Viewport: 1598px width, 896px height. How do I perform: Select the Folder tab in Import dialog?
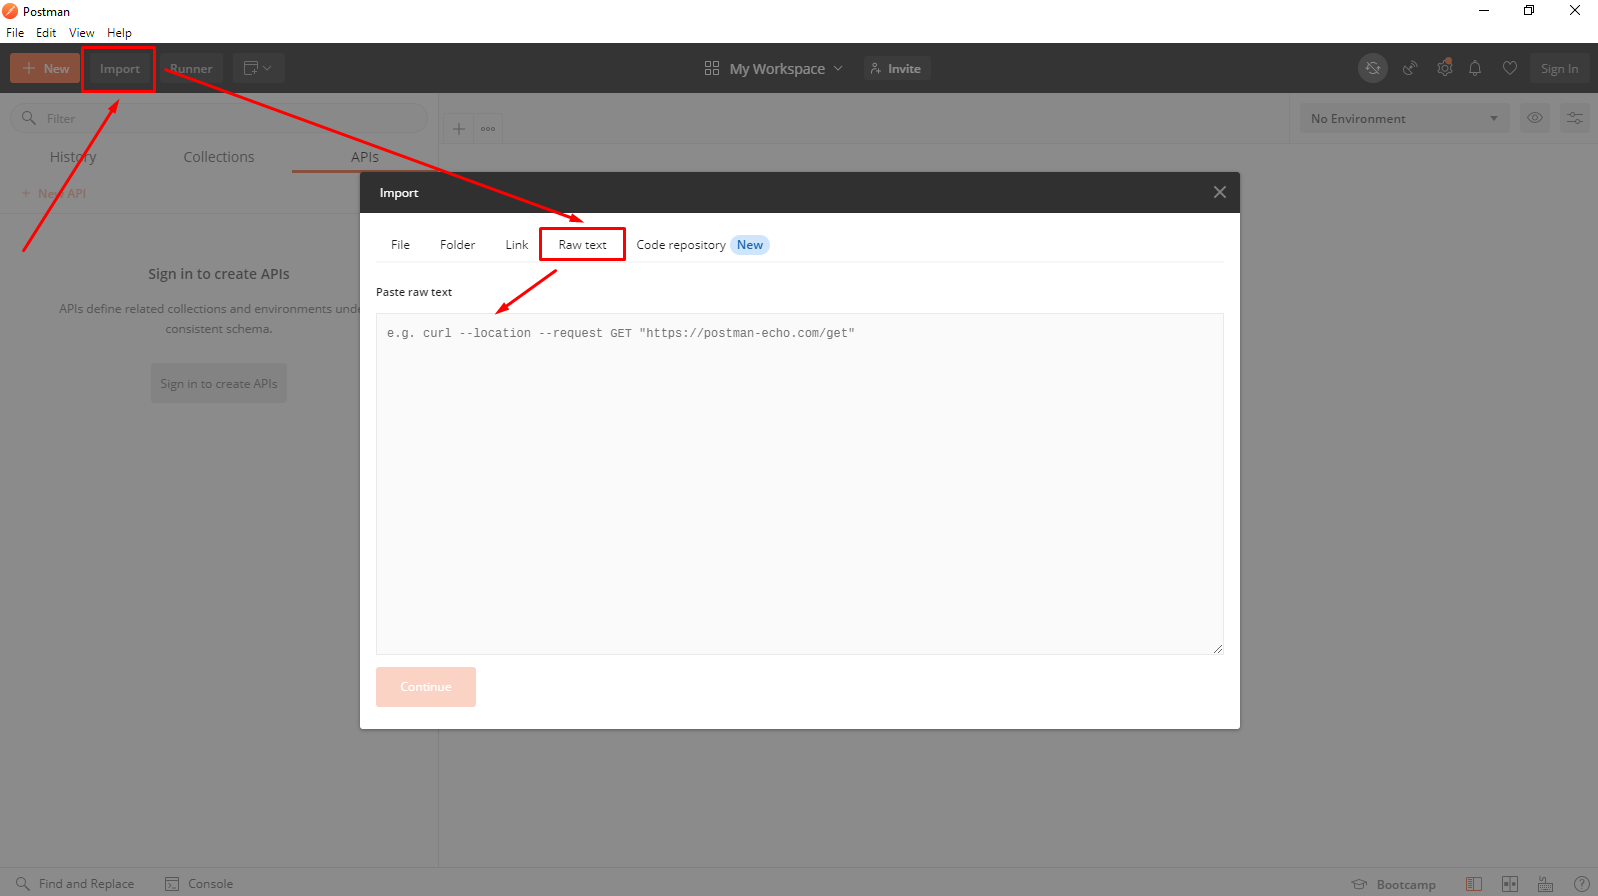457,245
